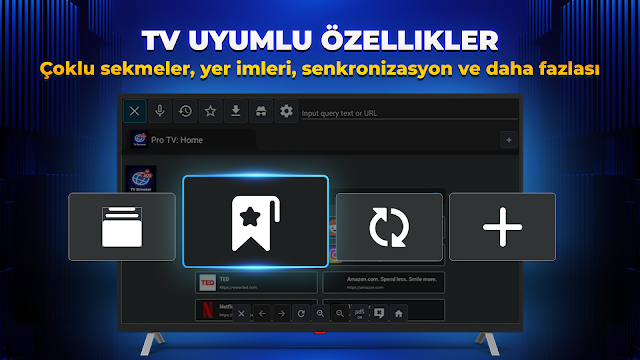Viewport: 640px width, 360px height.
Task: Zoom out of the page
Action: tap(340, 313)
